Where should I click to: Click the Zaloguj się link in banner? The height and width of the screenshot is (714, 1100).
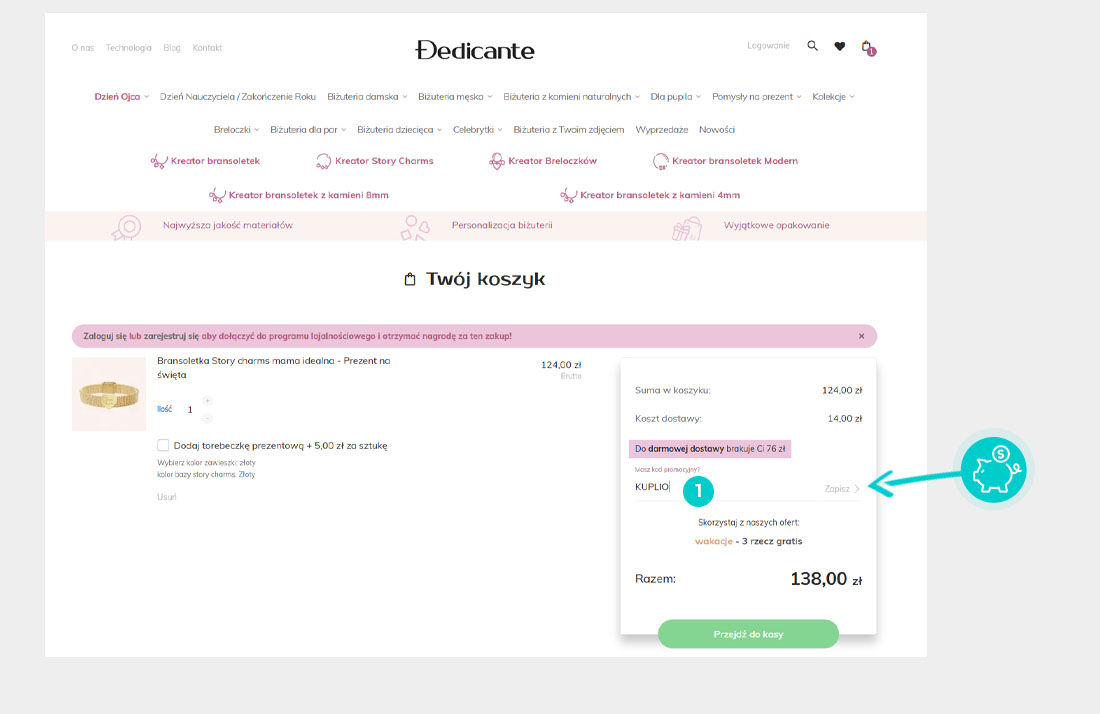(105, 336)
